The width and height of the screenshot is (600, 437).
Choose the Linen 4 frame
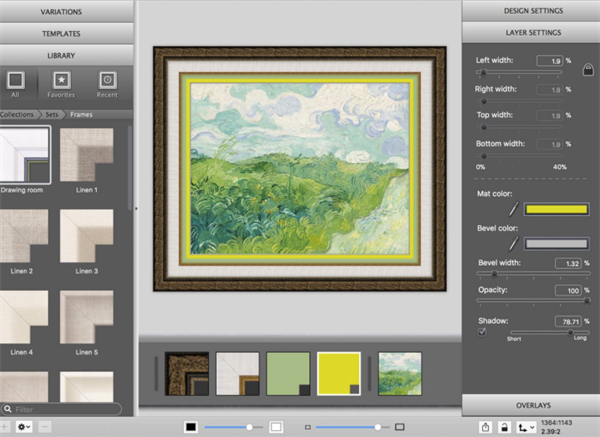click(x=24, y=317)
